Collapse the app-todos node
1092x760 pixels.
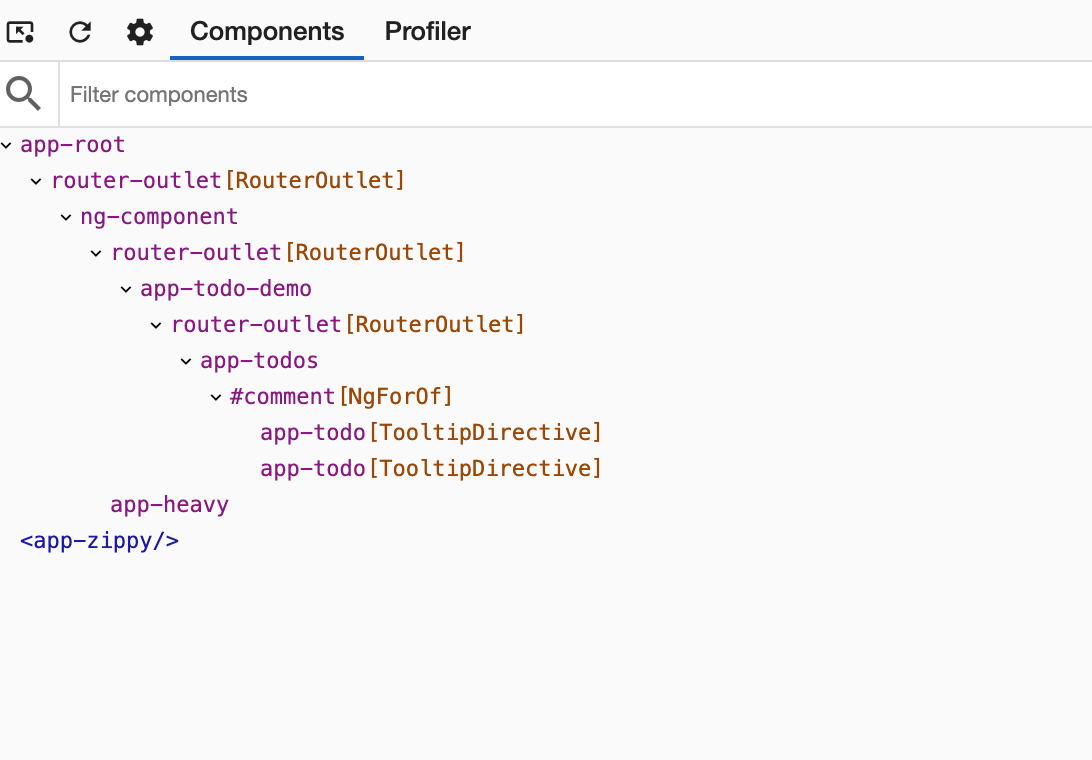click(187, 361)
